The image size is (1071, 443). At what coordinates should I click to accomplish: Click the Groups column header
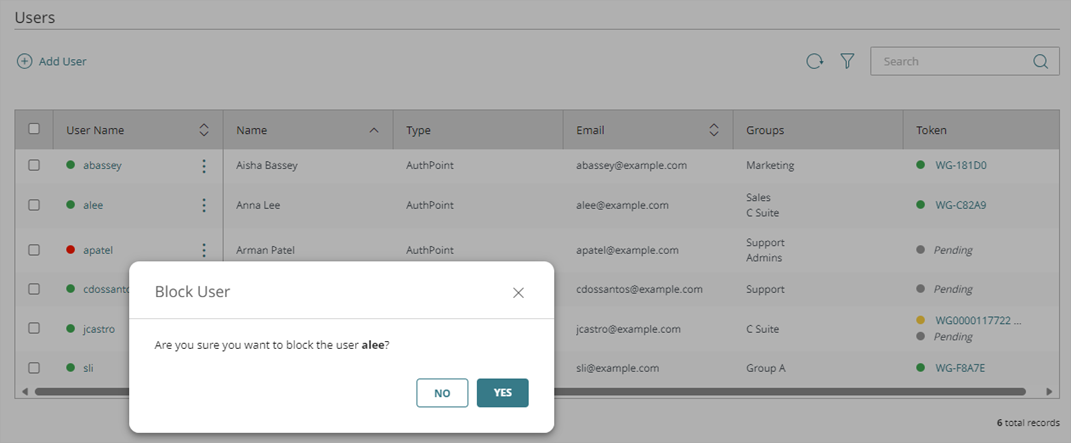pos(765,130)
